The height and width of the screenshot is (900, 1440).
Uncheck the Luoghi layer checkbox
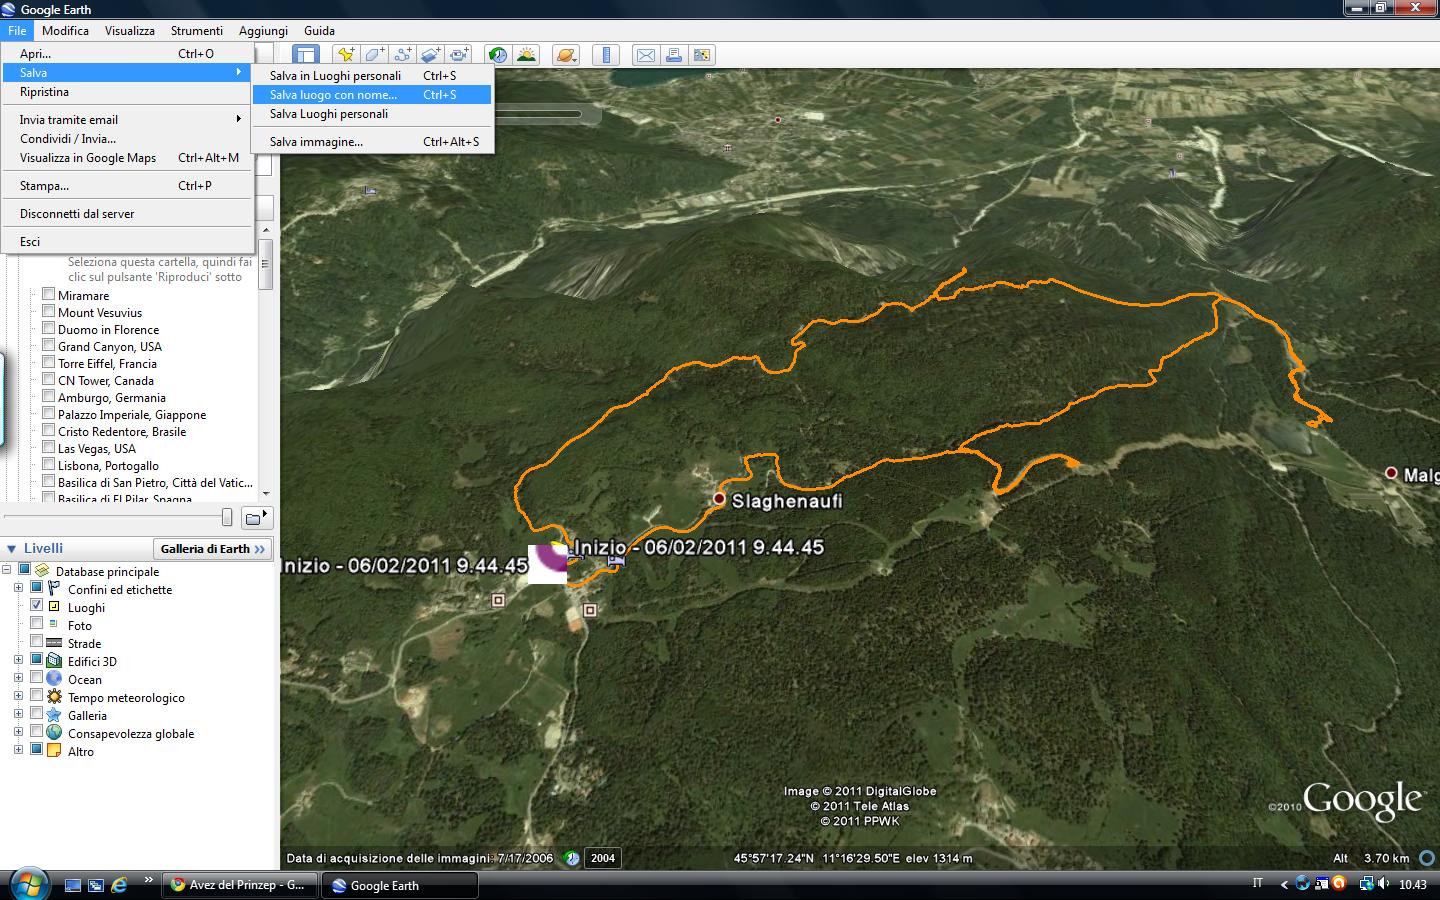click(37, 607)
